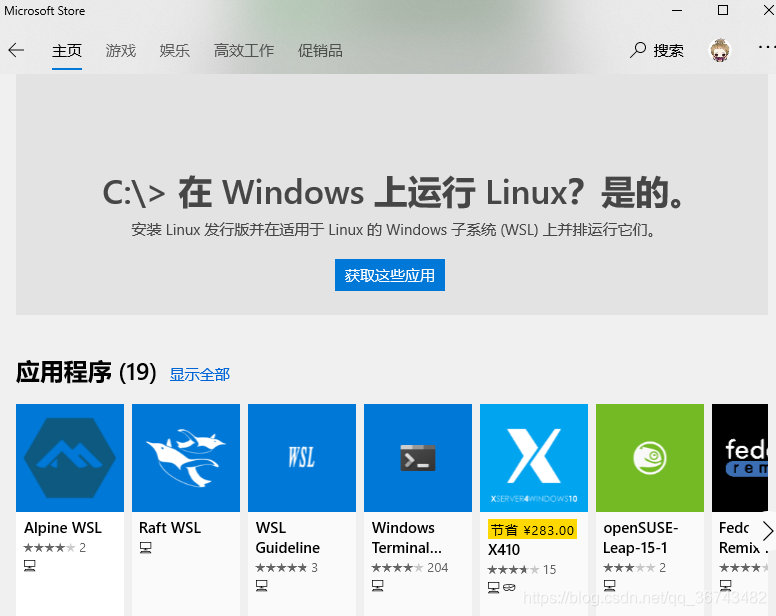Click the 应用程序 (19) section heading

click(x=86, y=372)
